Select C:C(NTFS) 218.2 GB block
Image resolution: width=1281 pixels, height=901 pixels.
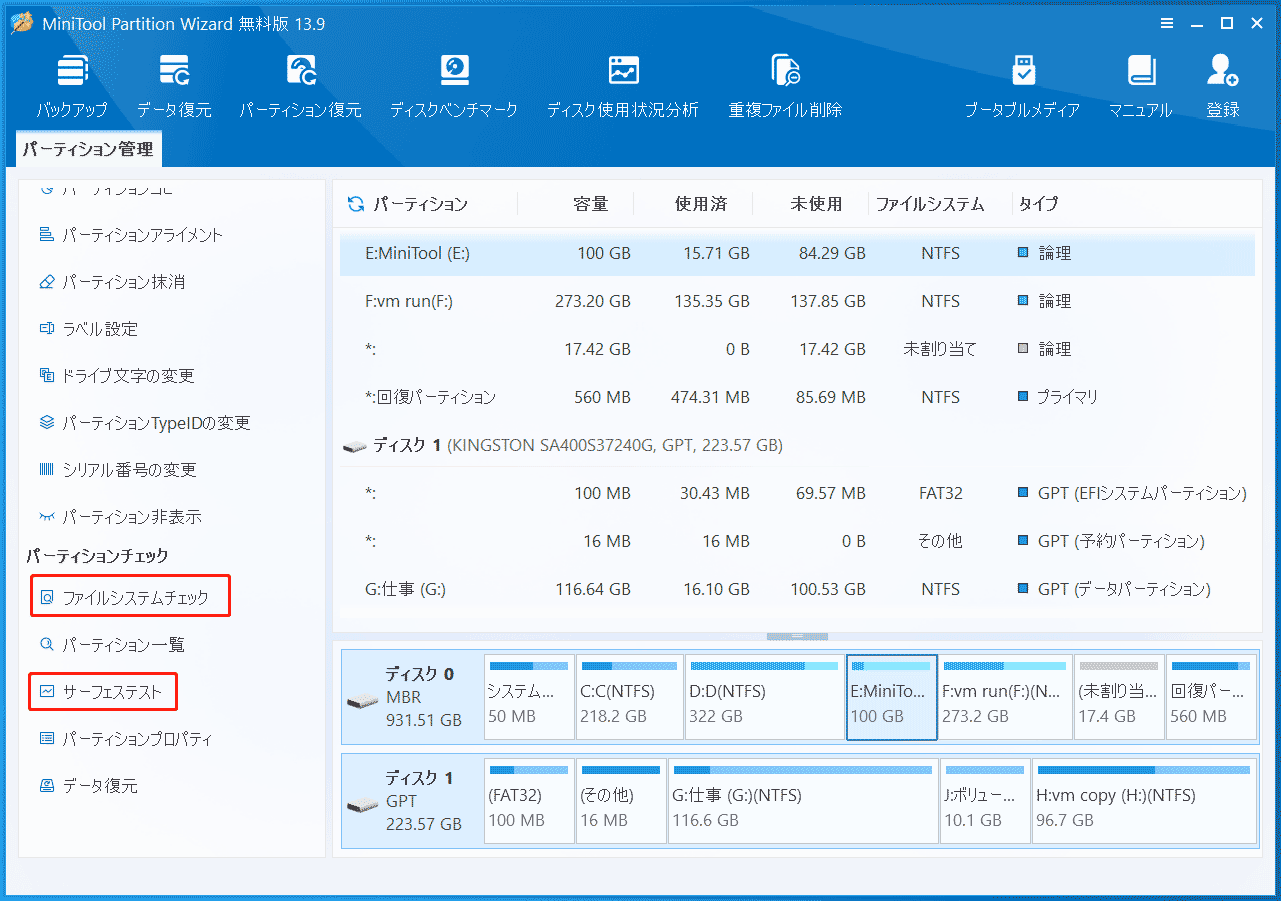click(x=630, y=697)
